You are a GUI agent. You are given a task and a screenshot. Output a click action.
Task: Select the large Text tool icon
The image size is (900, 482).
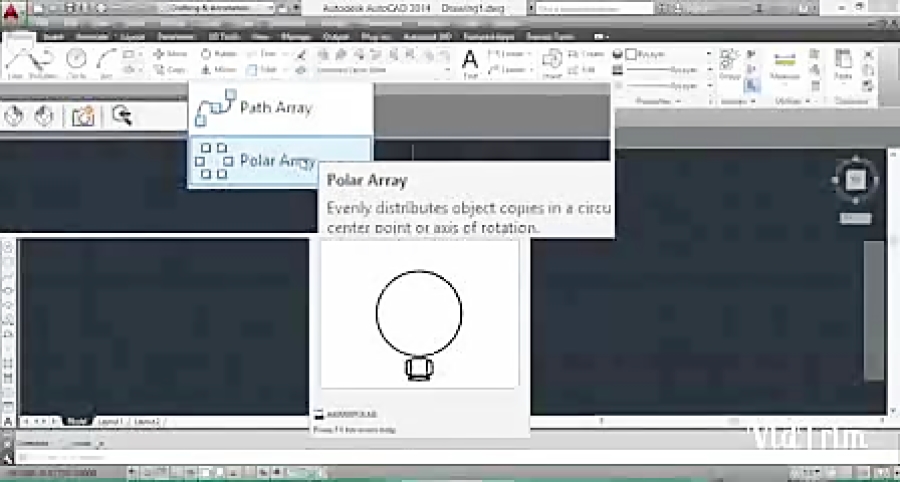pyautogui.click(x=470, y=62)
